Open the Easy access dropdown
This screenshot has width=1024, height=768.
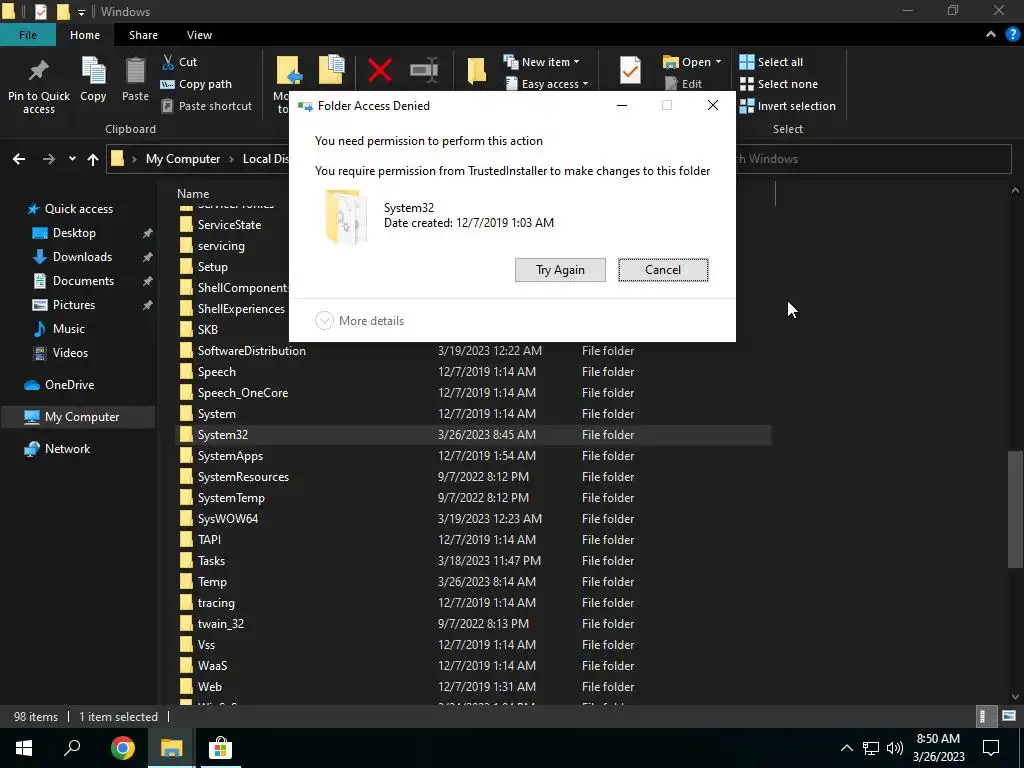[547, 84]
